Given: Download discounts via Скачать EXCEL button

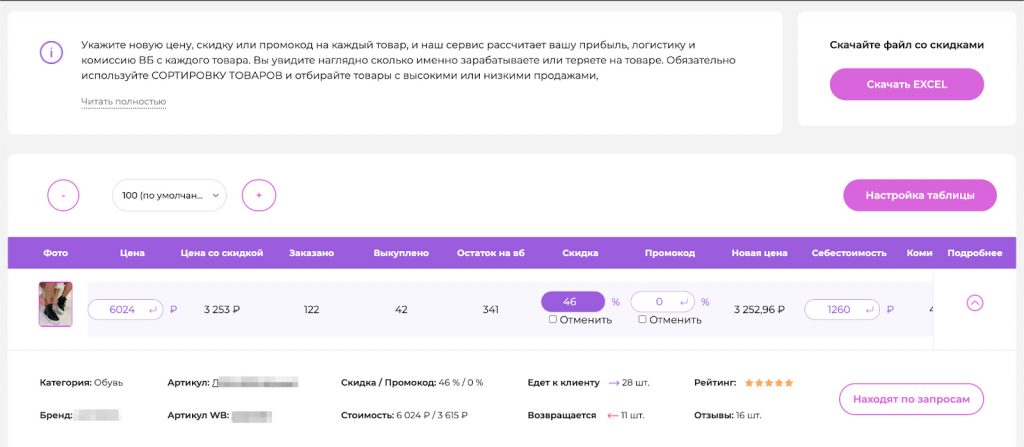Looking at the screenshot, I should (906, 84).
